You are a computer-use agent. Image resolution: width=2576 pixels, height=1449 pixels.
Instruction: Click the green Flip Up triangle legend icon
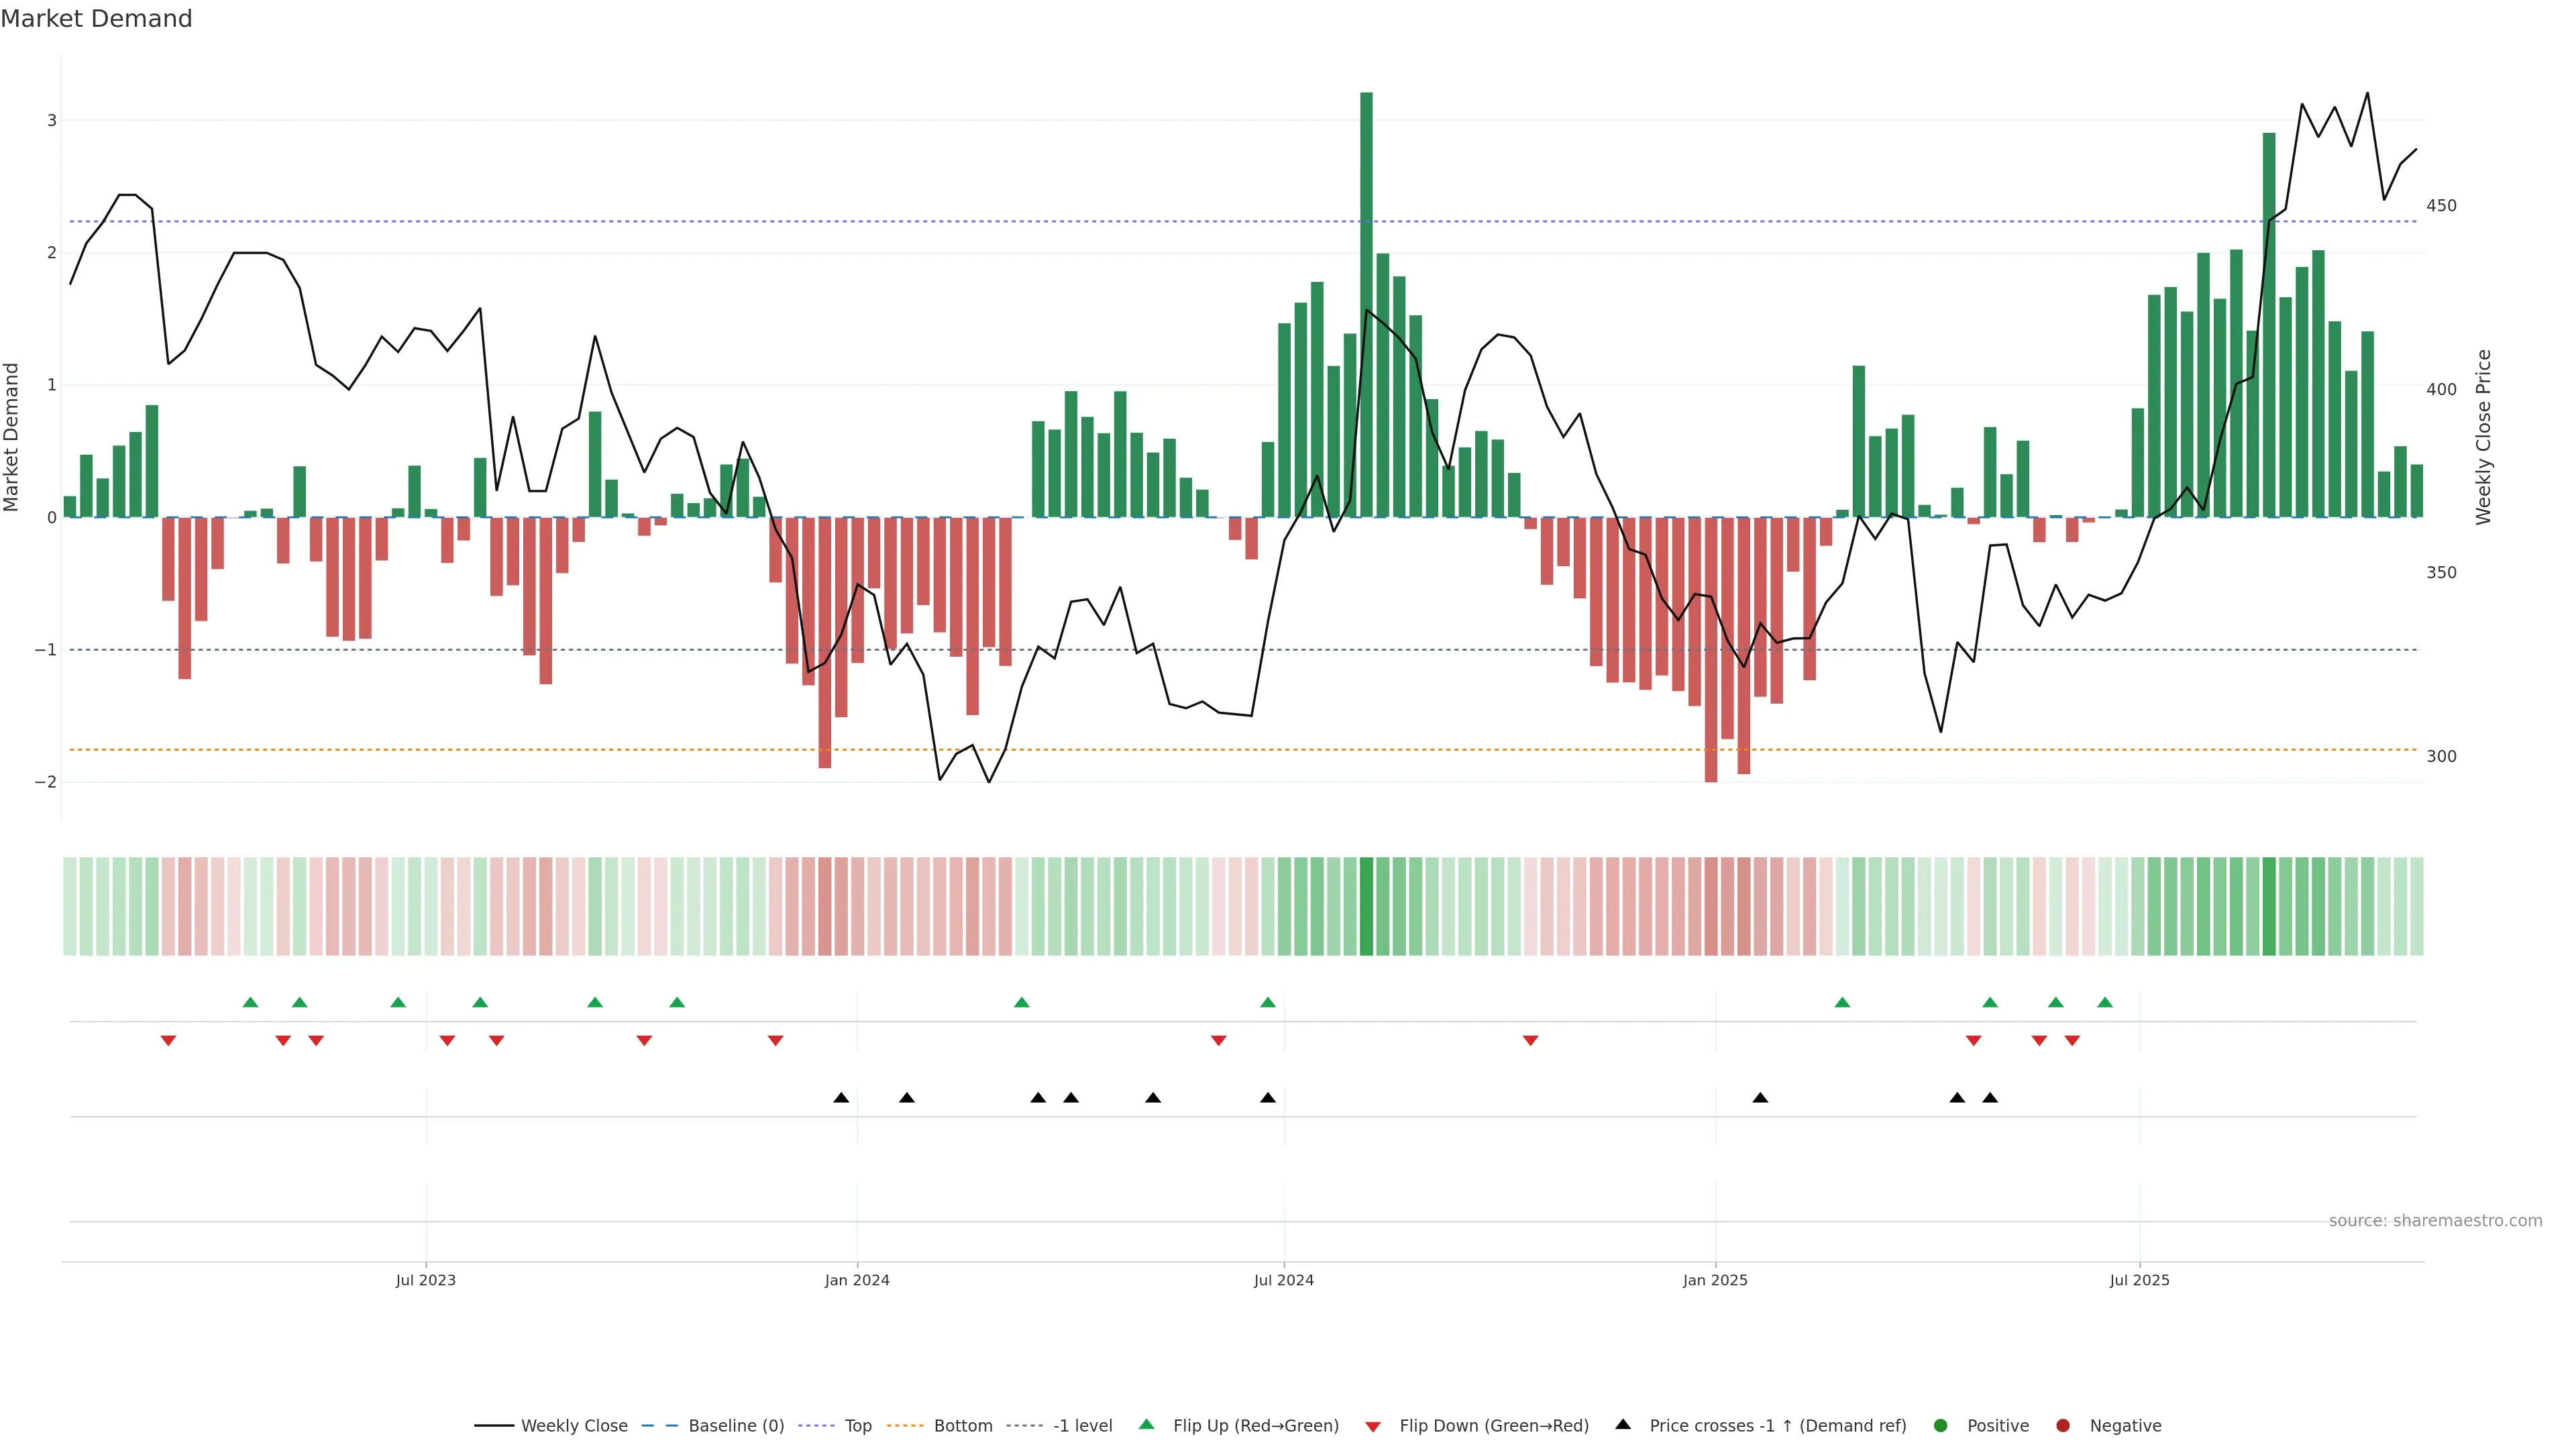point(1146,1424)
